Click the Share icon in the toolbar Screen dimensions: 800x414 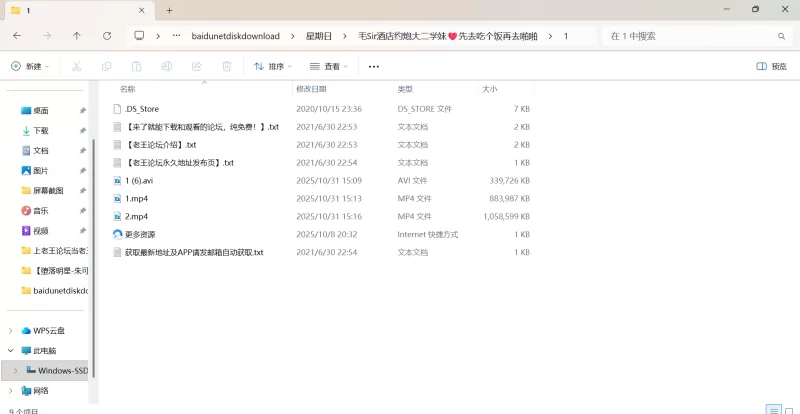(196, 66)
